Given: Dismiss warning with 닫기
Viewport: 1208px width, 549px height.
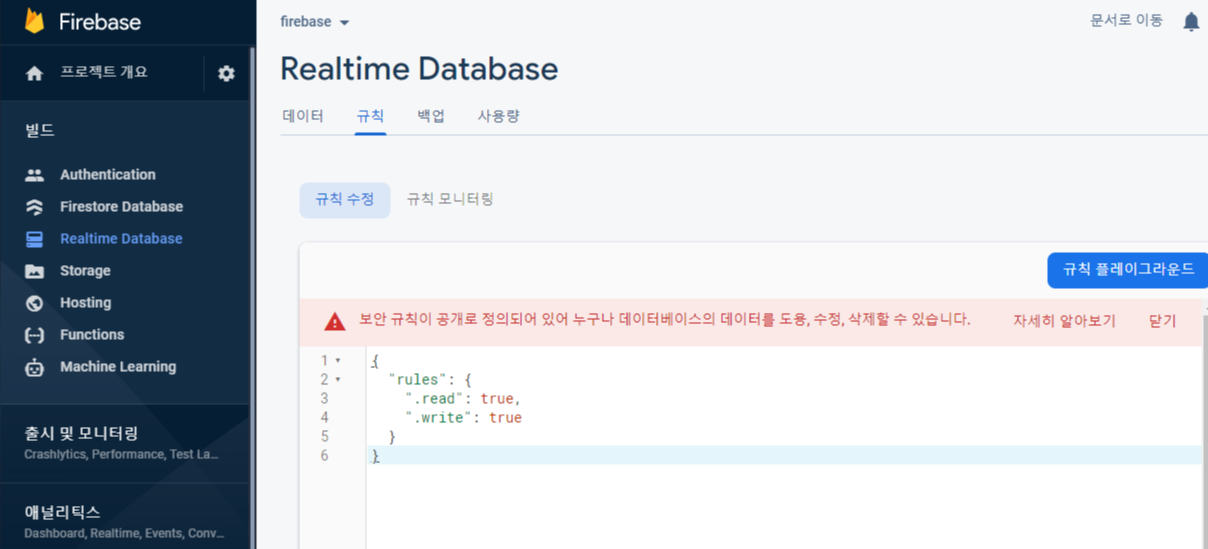Looking at the screenshot, I should coord(1162,321).
